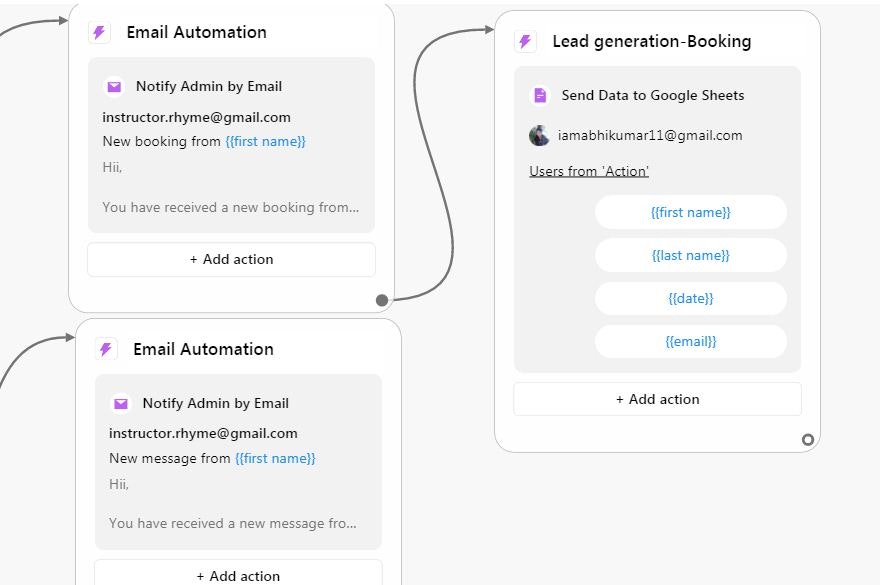Add action to lower Email Automation node
The image size is (880, 585).
tap(238, 575)
